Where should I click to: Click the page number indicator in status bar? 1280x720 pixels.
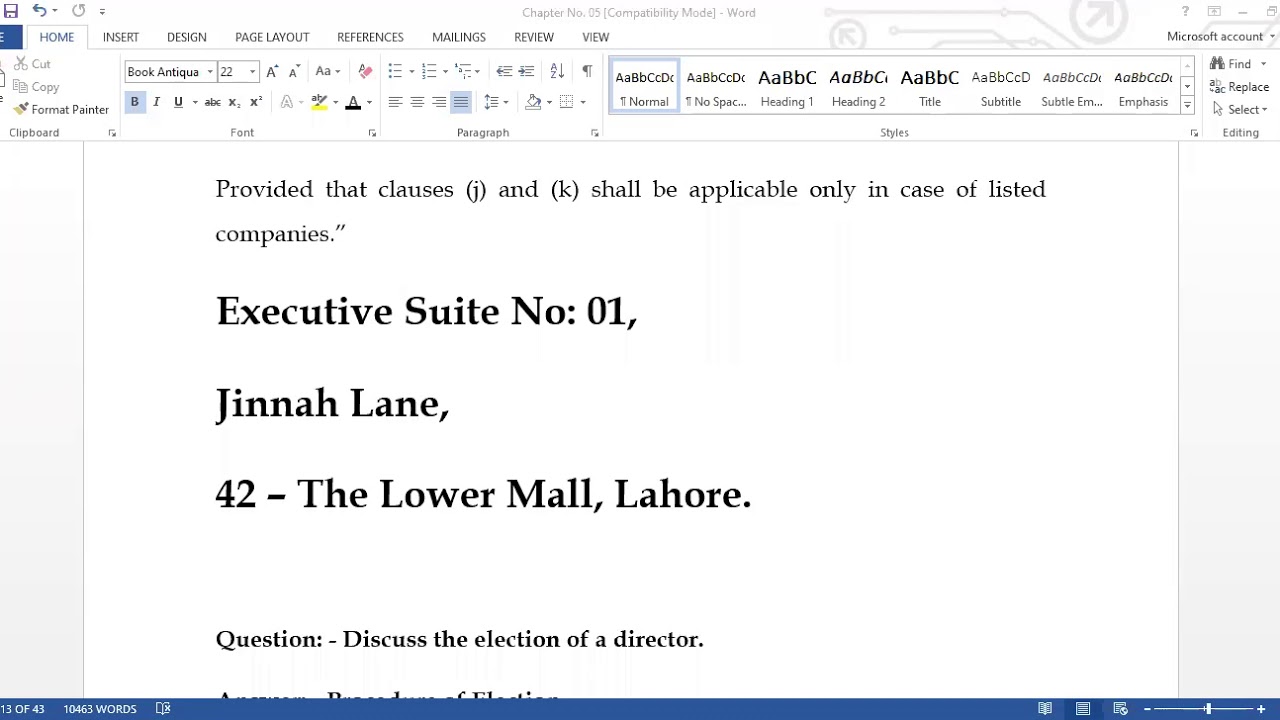(22, 709)
